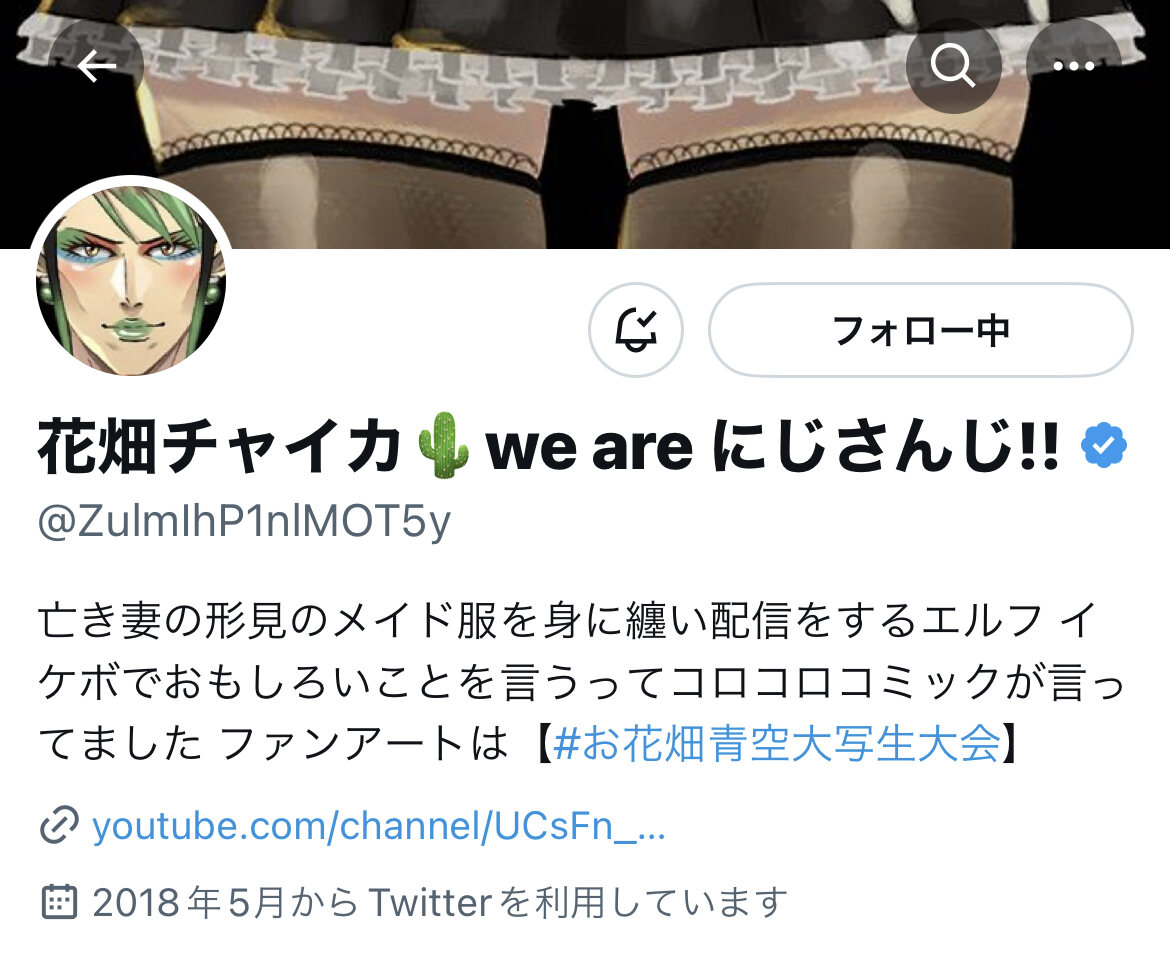The width and height of the screenshot is (1170, 965).
Task: Select the @ZulmIhP1nlMOT5y handle text
Action: 244,522
